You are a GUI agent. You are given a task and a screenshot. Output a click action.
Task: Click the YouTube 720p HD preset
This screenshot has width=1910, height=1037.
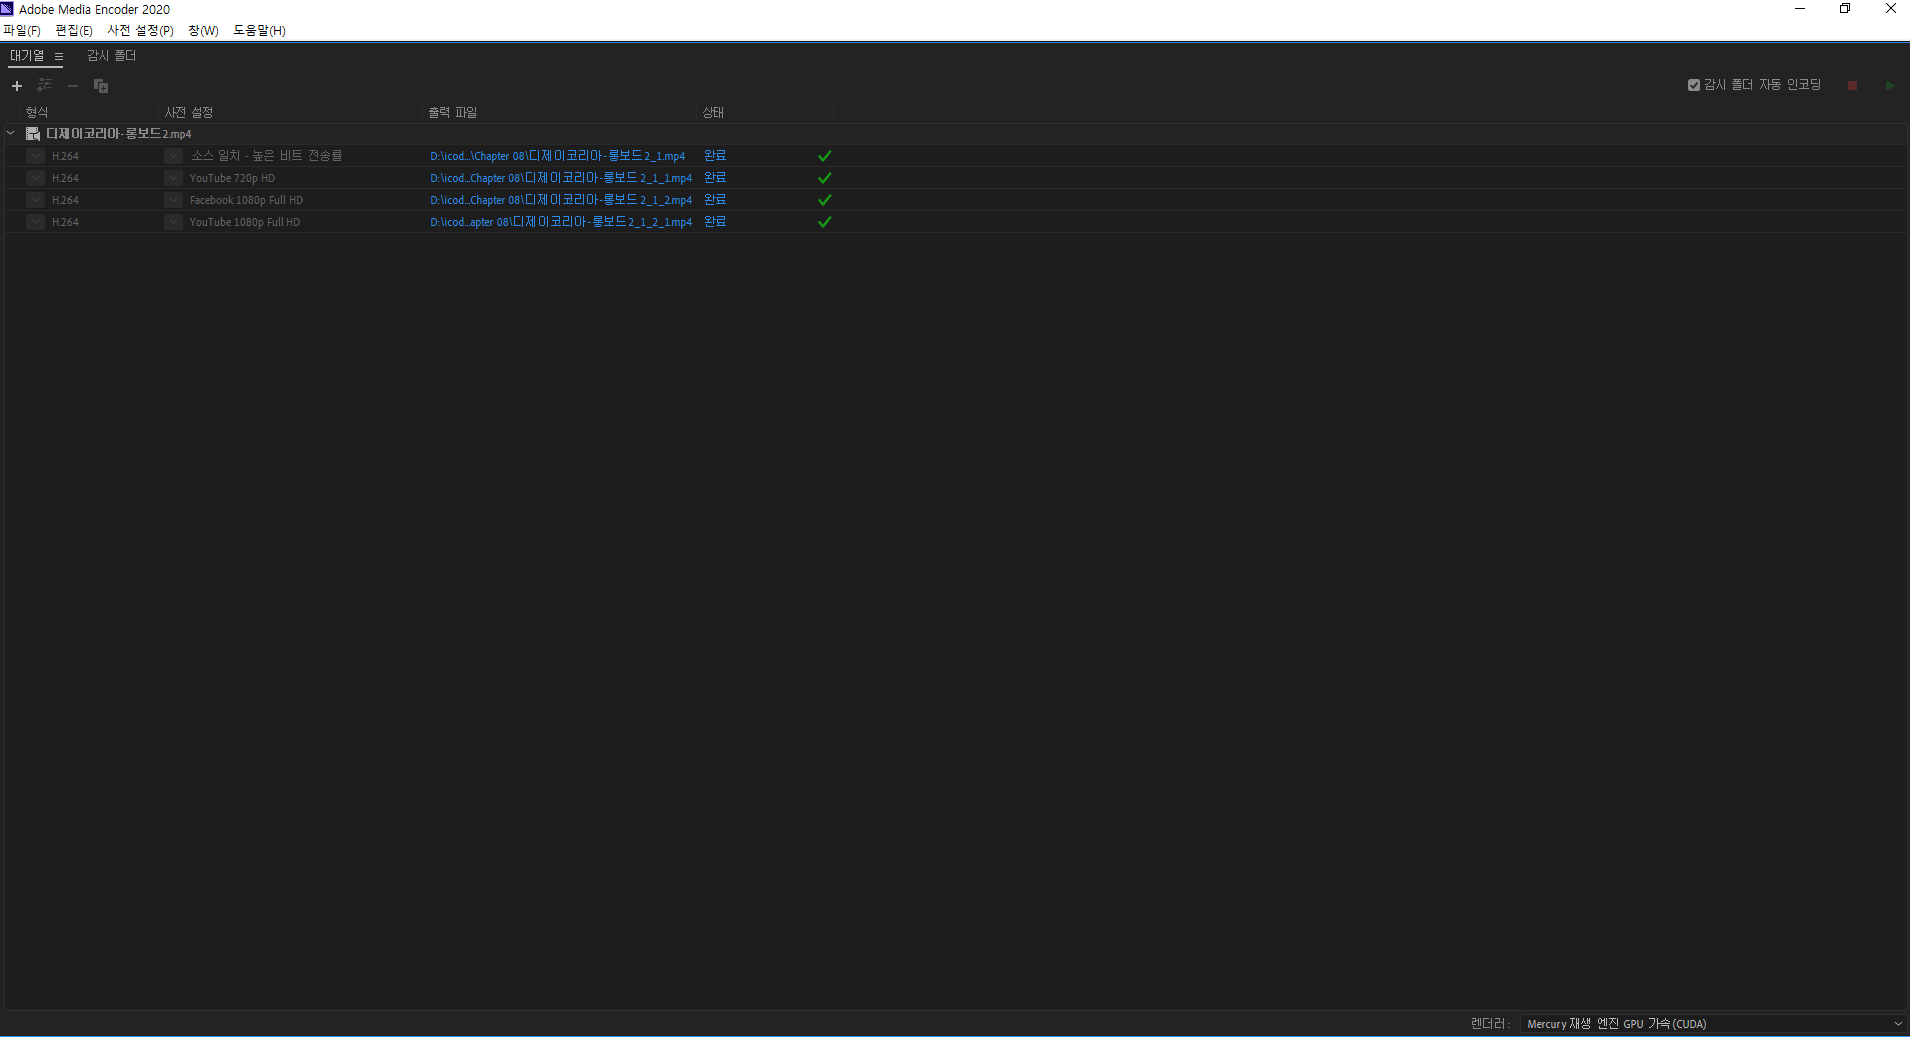232,178
